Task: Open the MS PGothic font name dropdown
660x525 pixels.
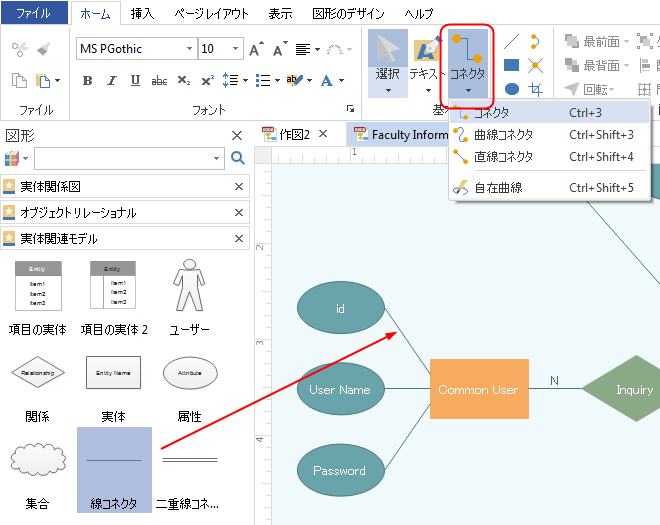Action: point(189,49)
